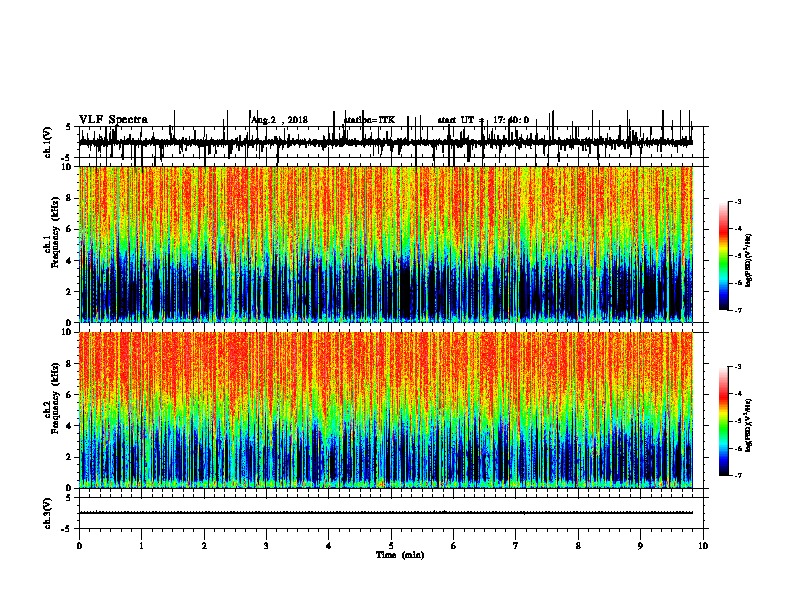Screen dimensions: 792x612
Task: Click time axis tick label "6"
Action: [x=454, y=546]
